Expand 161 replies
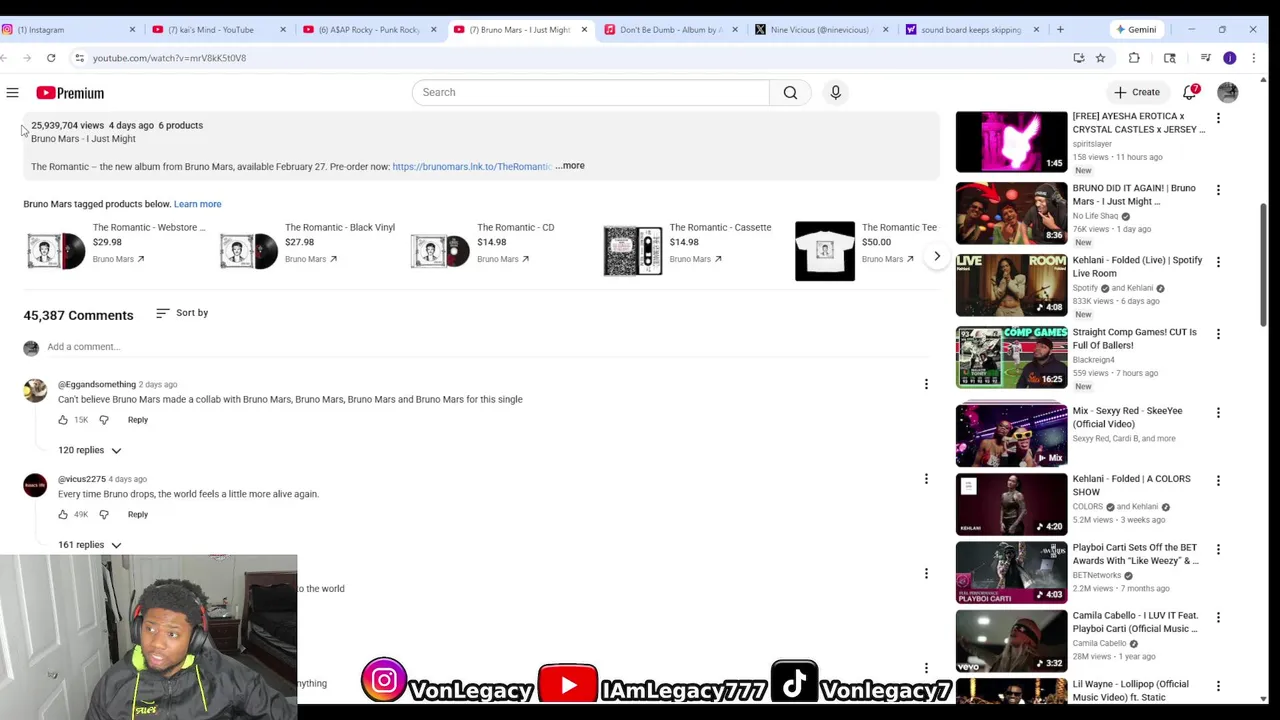The image size is (1280, 720). (89, 545)
